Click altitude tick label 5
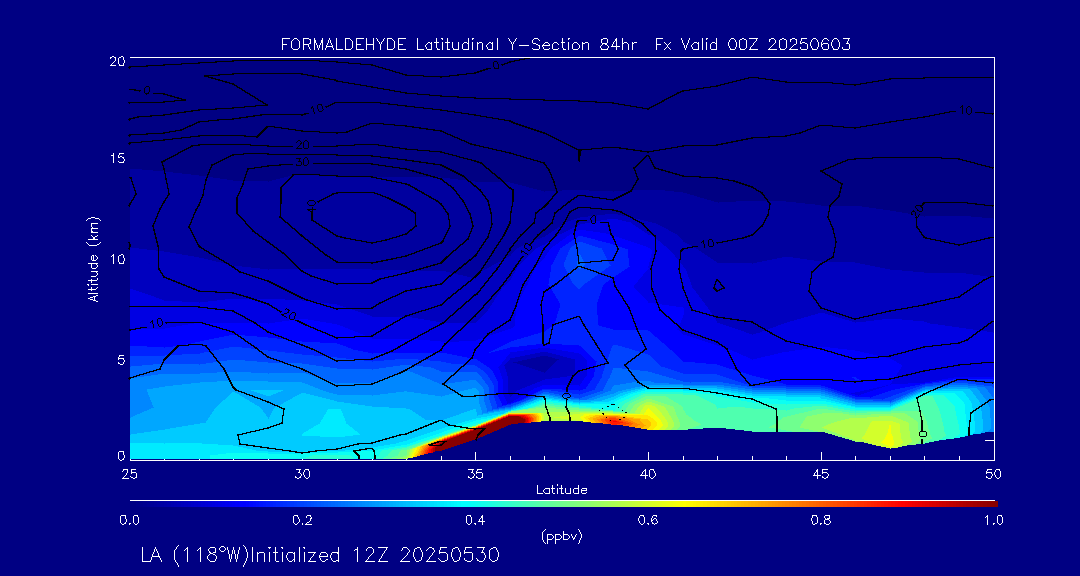Viewport: 1080px width, 576px height. pyautogui.click(x=120, y=359)
